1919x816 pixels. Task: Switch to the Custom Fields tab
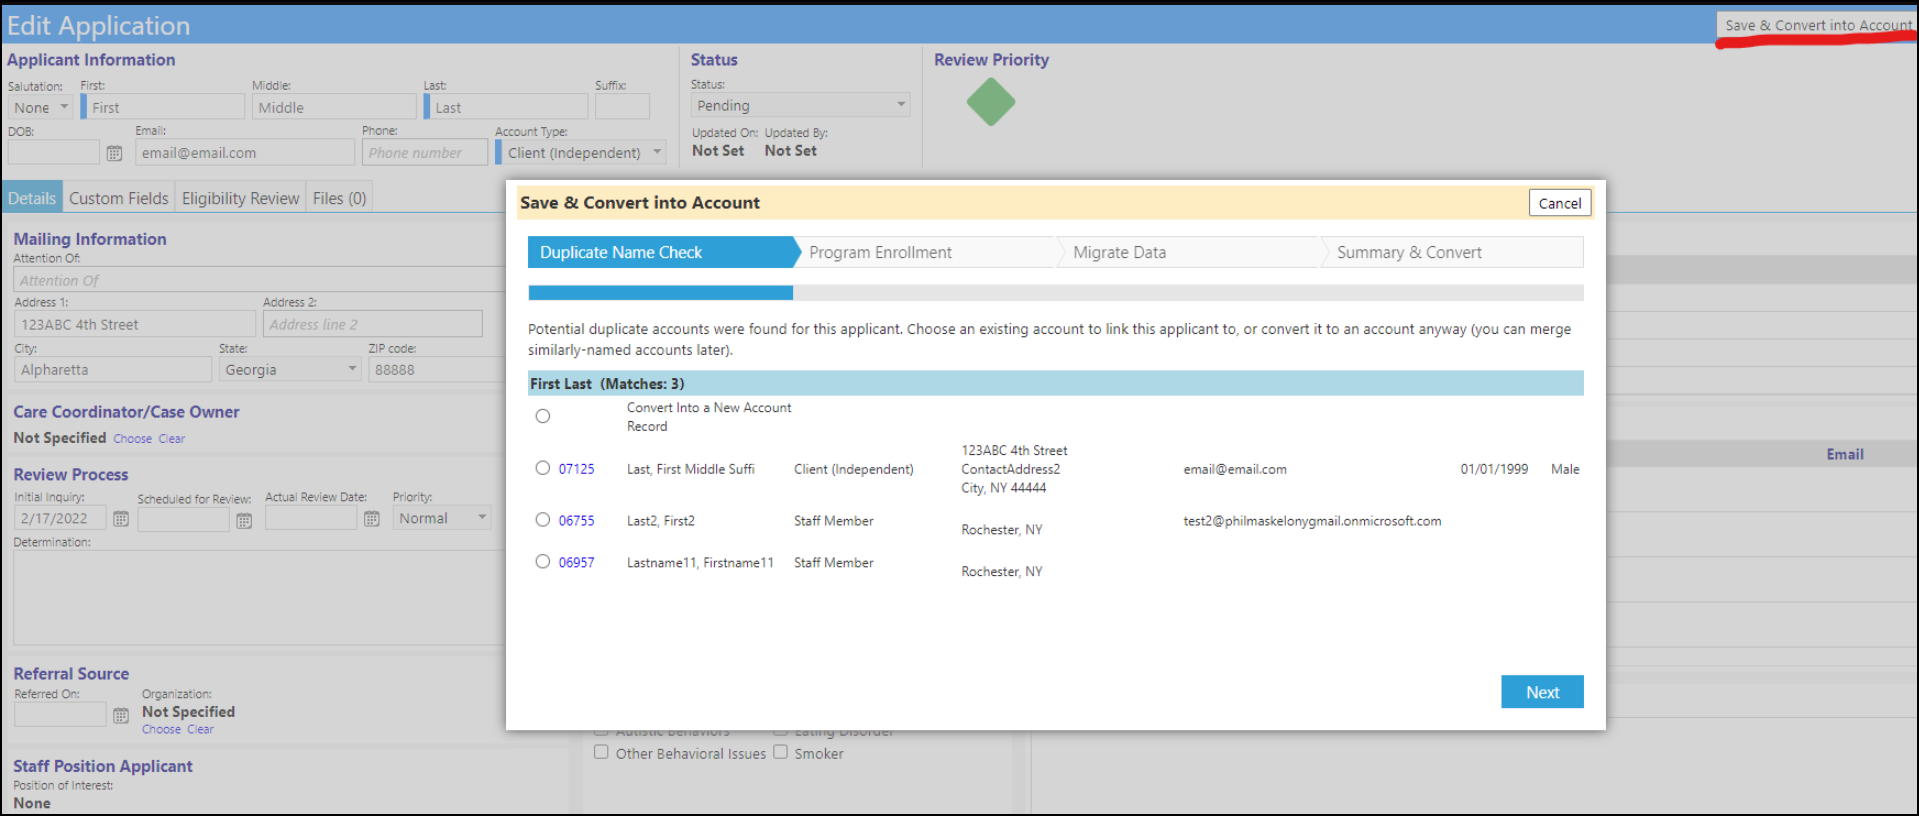tap(119, 198)
